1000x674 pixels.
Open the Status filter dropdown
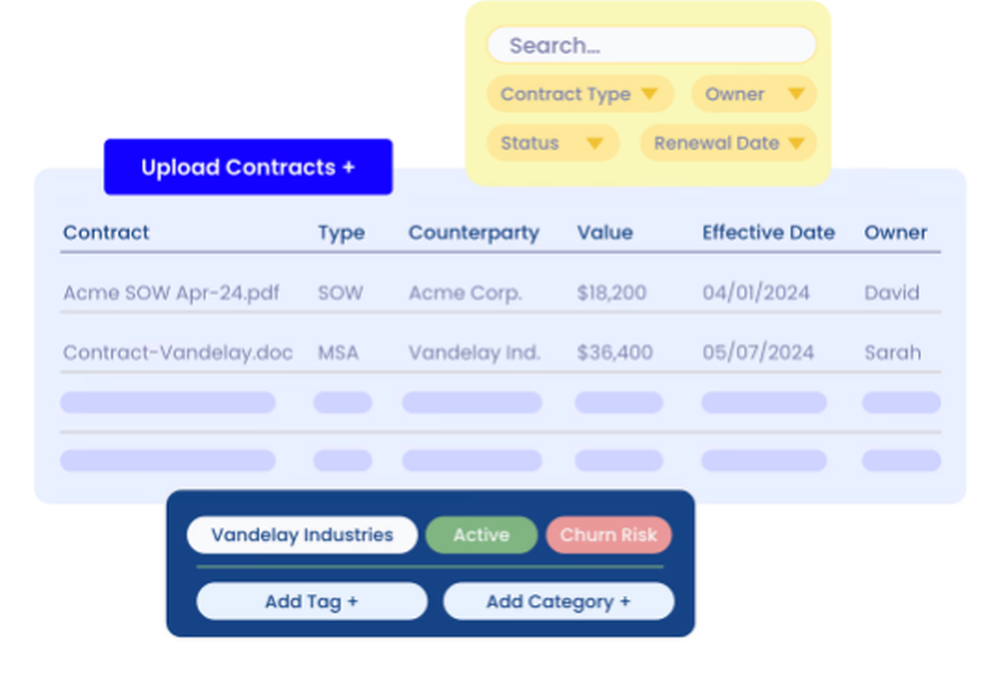552,143
